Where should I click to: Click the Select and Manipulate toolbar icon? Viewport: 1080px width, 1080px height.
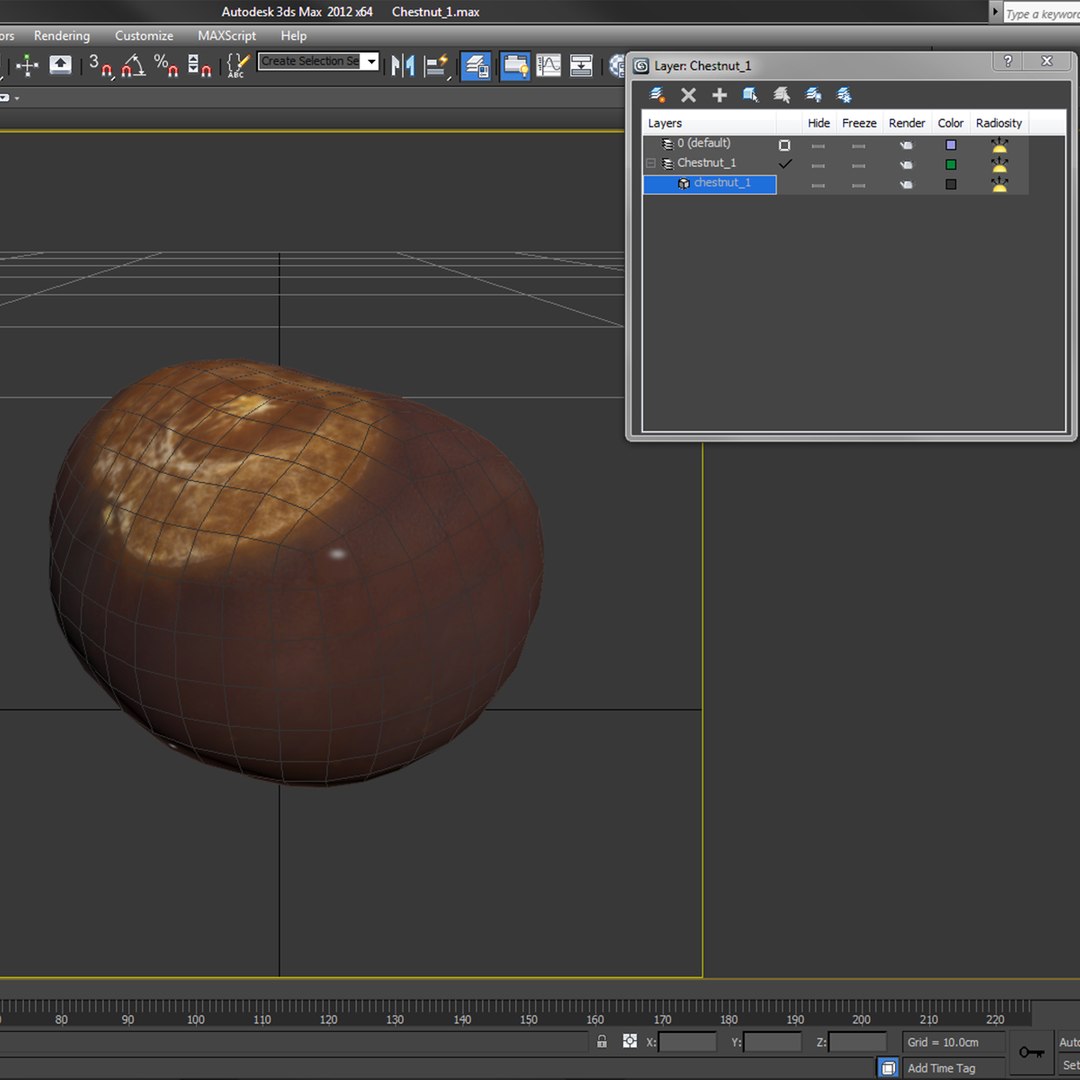tap(27, 65)
